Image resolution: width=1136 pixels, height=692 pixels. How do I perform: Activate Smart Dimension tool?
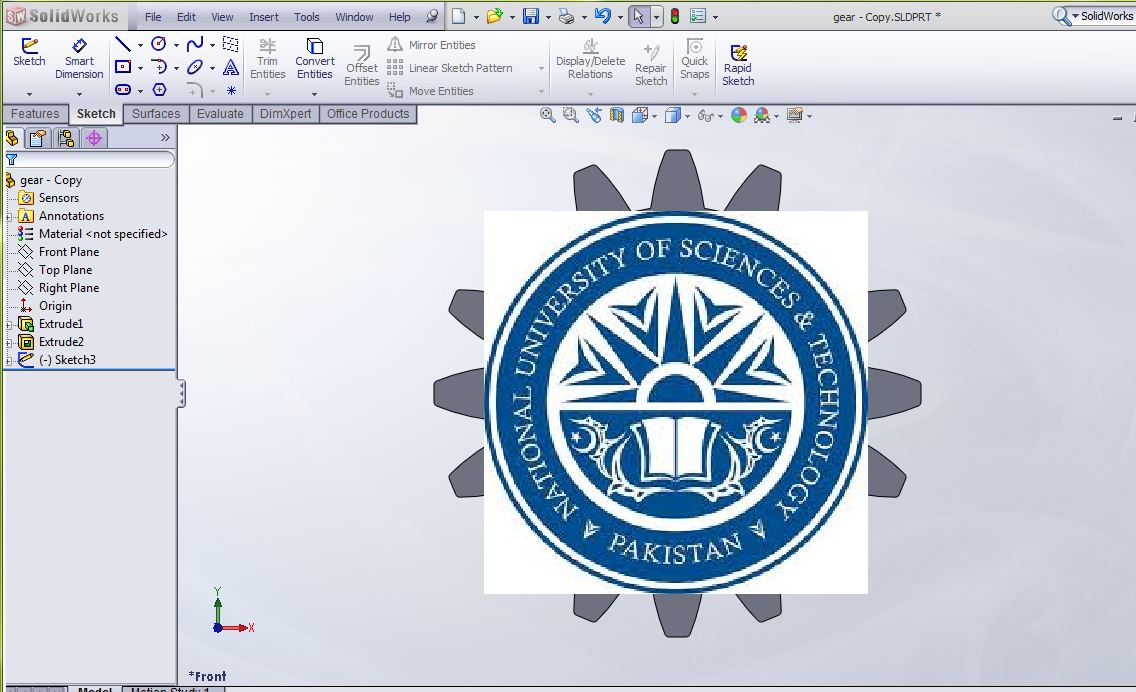(79, 59)
